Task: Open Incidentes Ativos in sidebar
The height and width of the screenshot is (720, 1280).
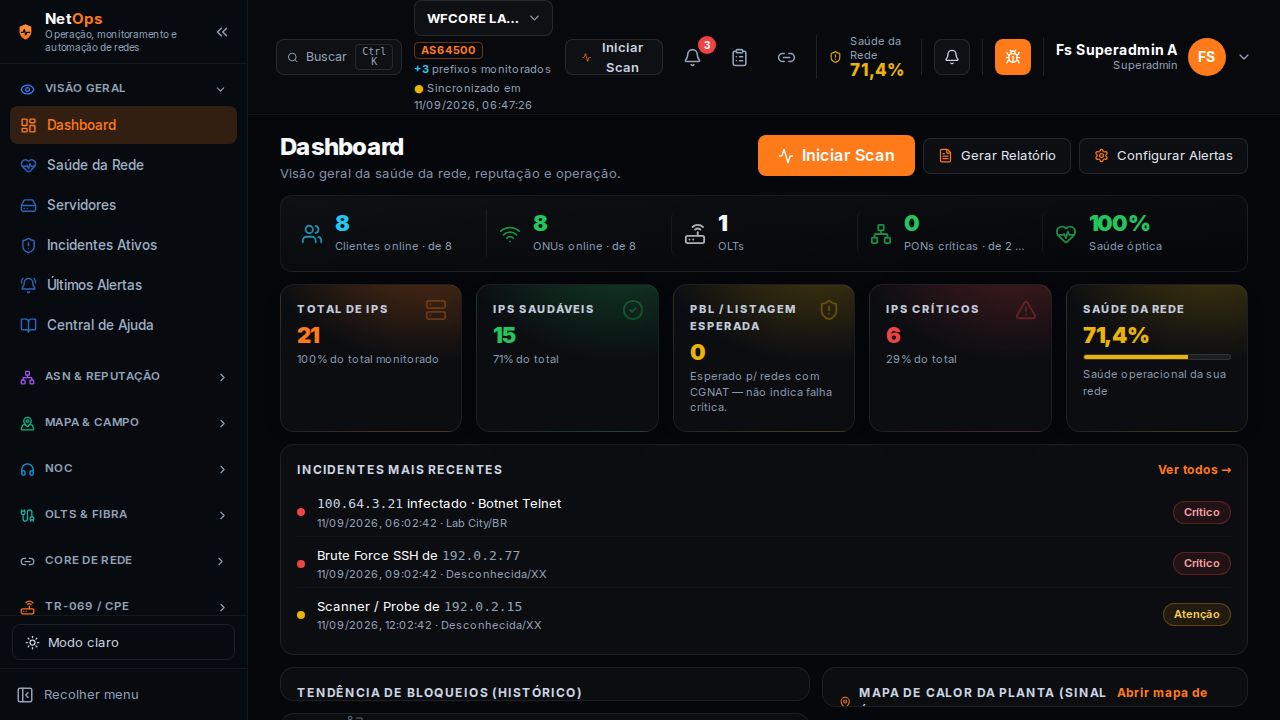Action: point(123,245)
